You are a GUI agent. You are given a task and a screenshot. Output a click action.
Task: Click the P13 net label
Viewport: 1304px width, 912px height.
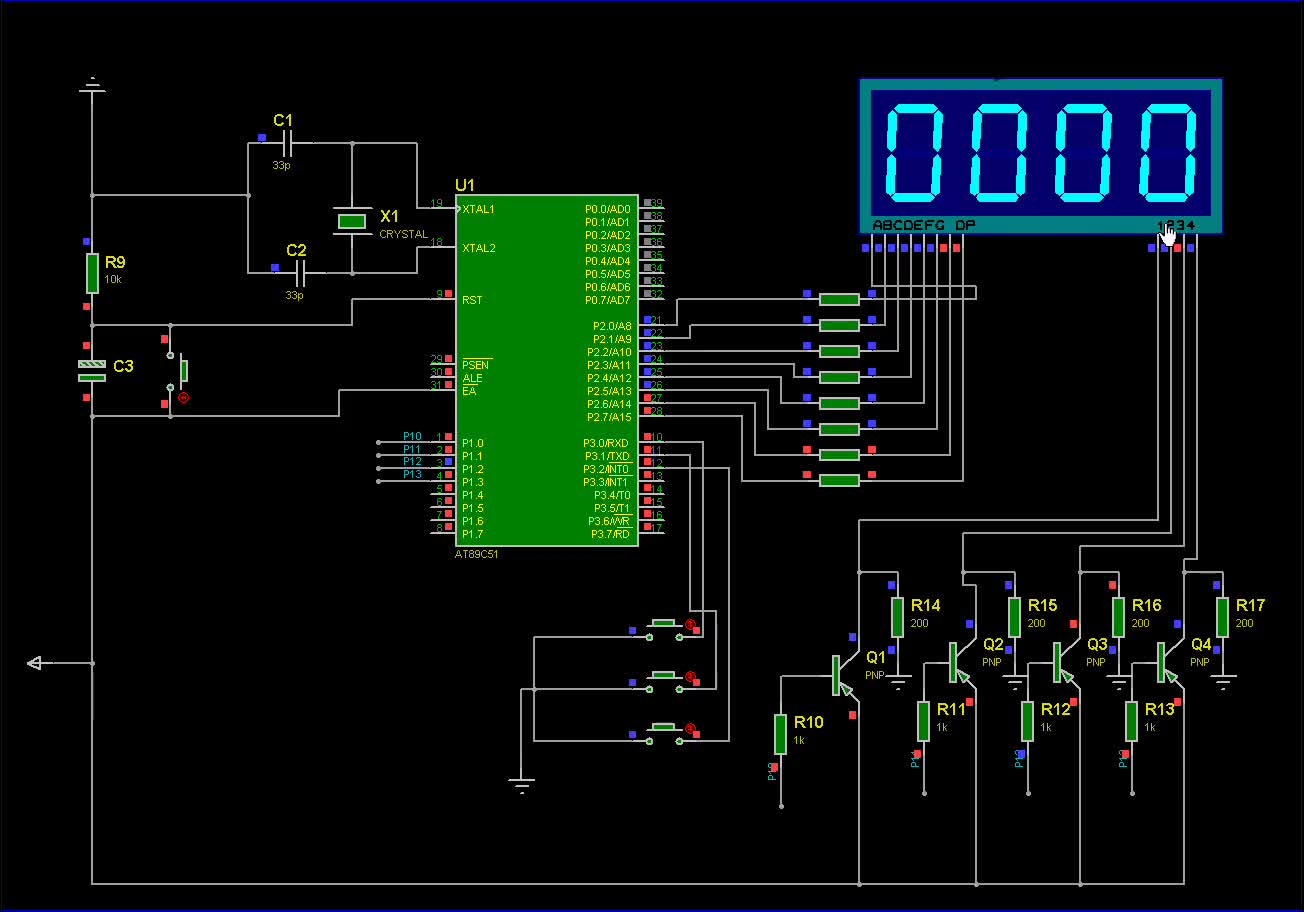(412, 475)
